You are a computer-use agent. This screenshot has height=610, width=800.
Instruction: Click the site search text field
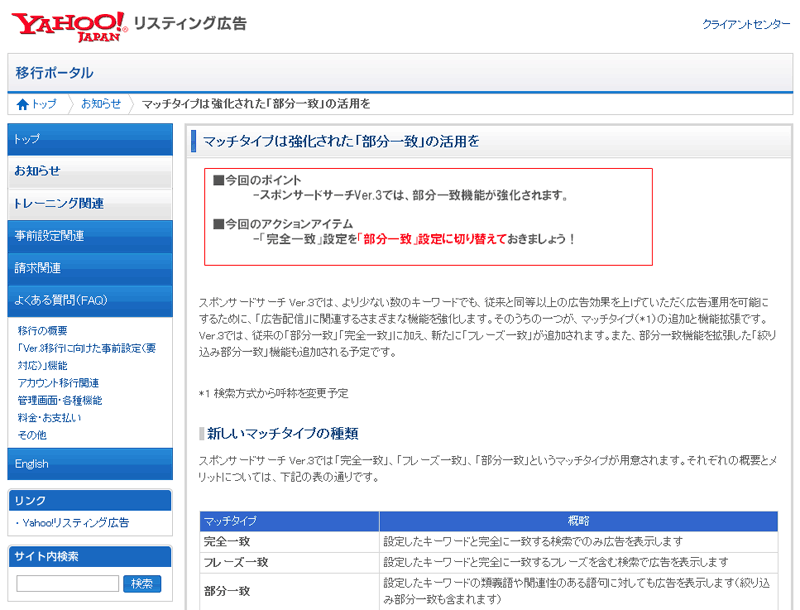point(68,583)
